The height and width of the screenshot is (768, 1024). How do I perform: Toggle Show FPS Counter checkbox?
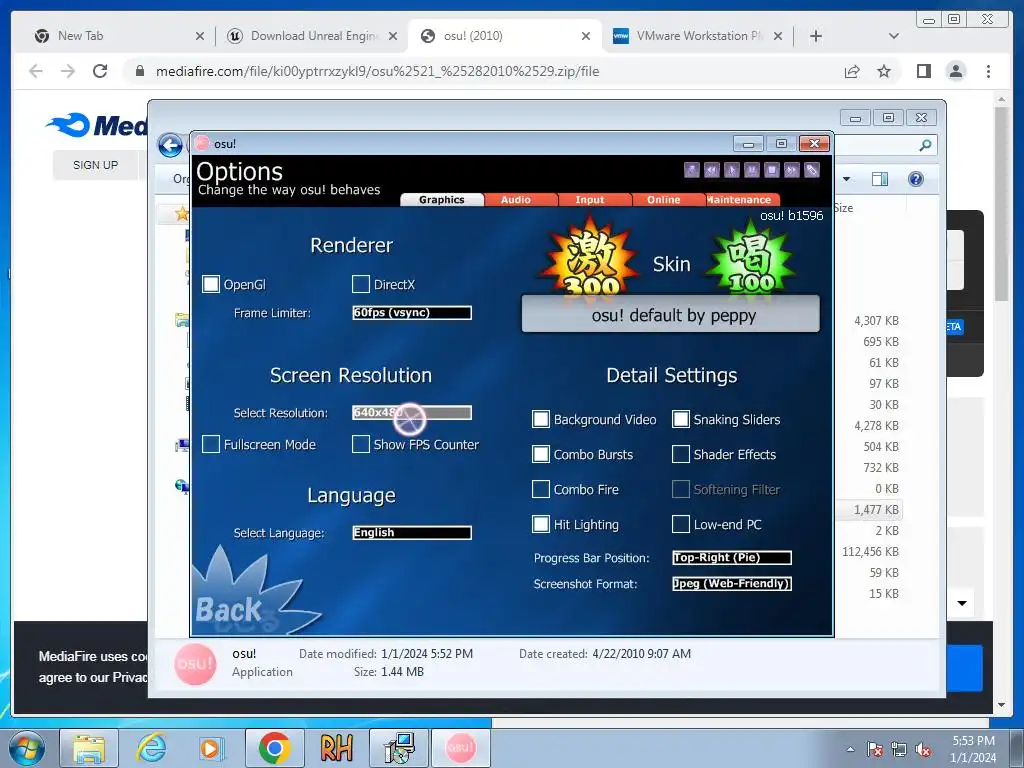(360, 444)
